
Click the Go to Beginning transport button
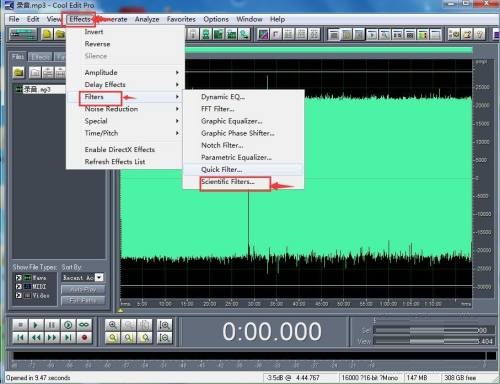(20, 338)
